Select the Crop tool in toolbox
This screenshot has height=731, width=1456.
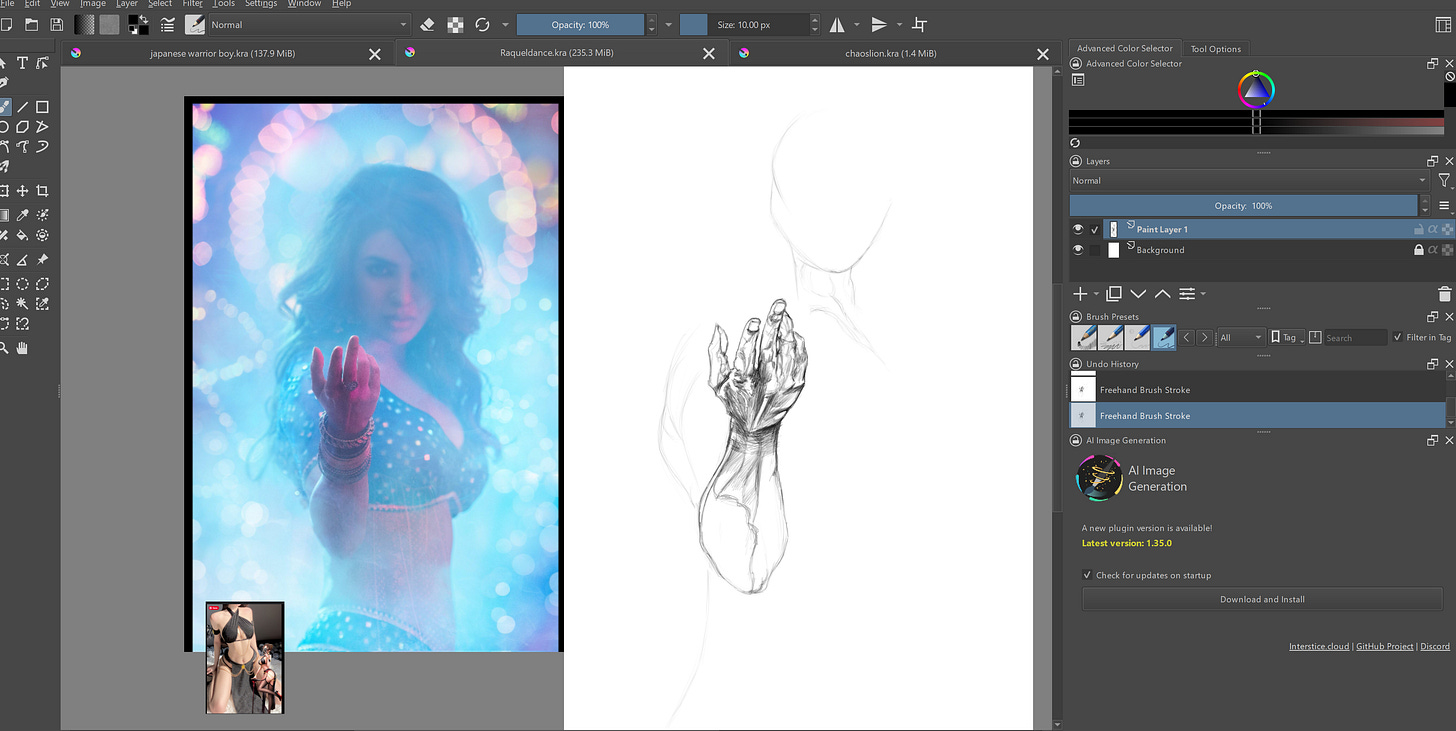[42, 191]
